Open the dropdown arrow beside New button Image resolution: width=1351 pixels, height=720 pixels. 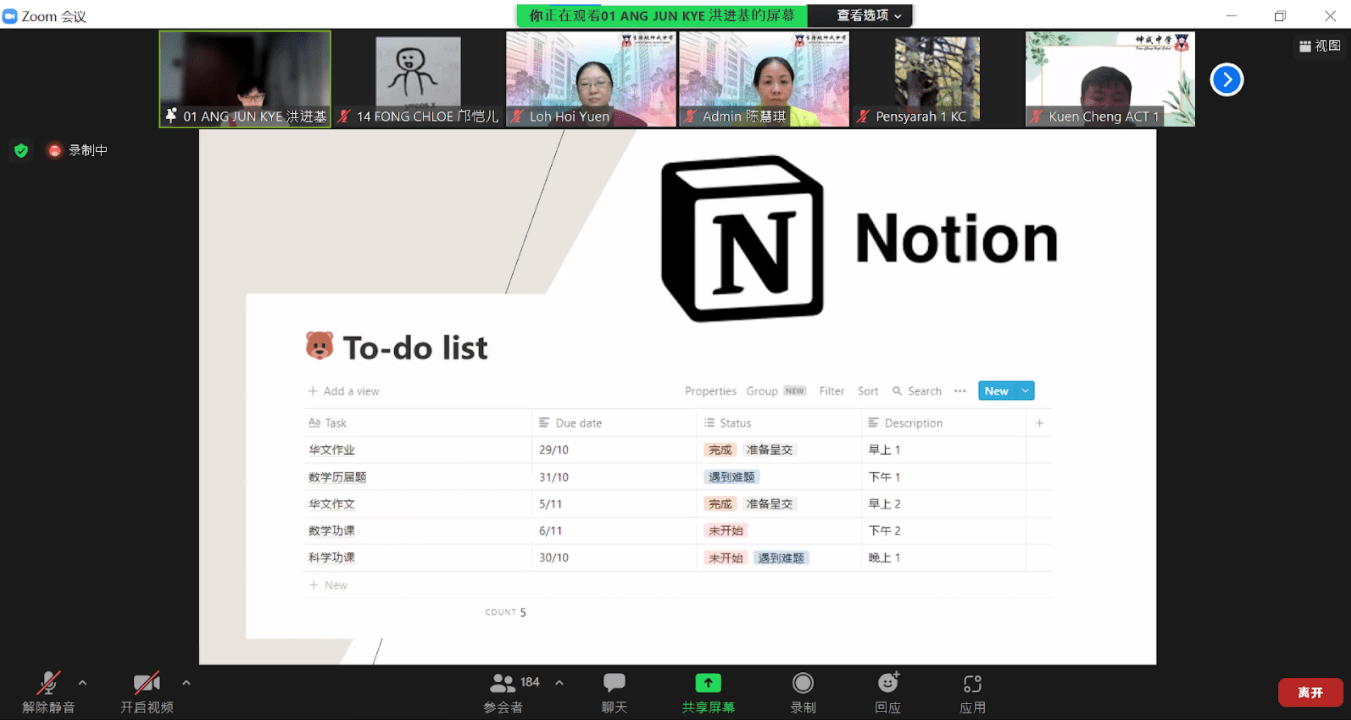coord(1025,391)
